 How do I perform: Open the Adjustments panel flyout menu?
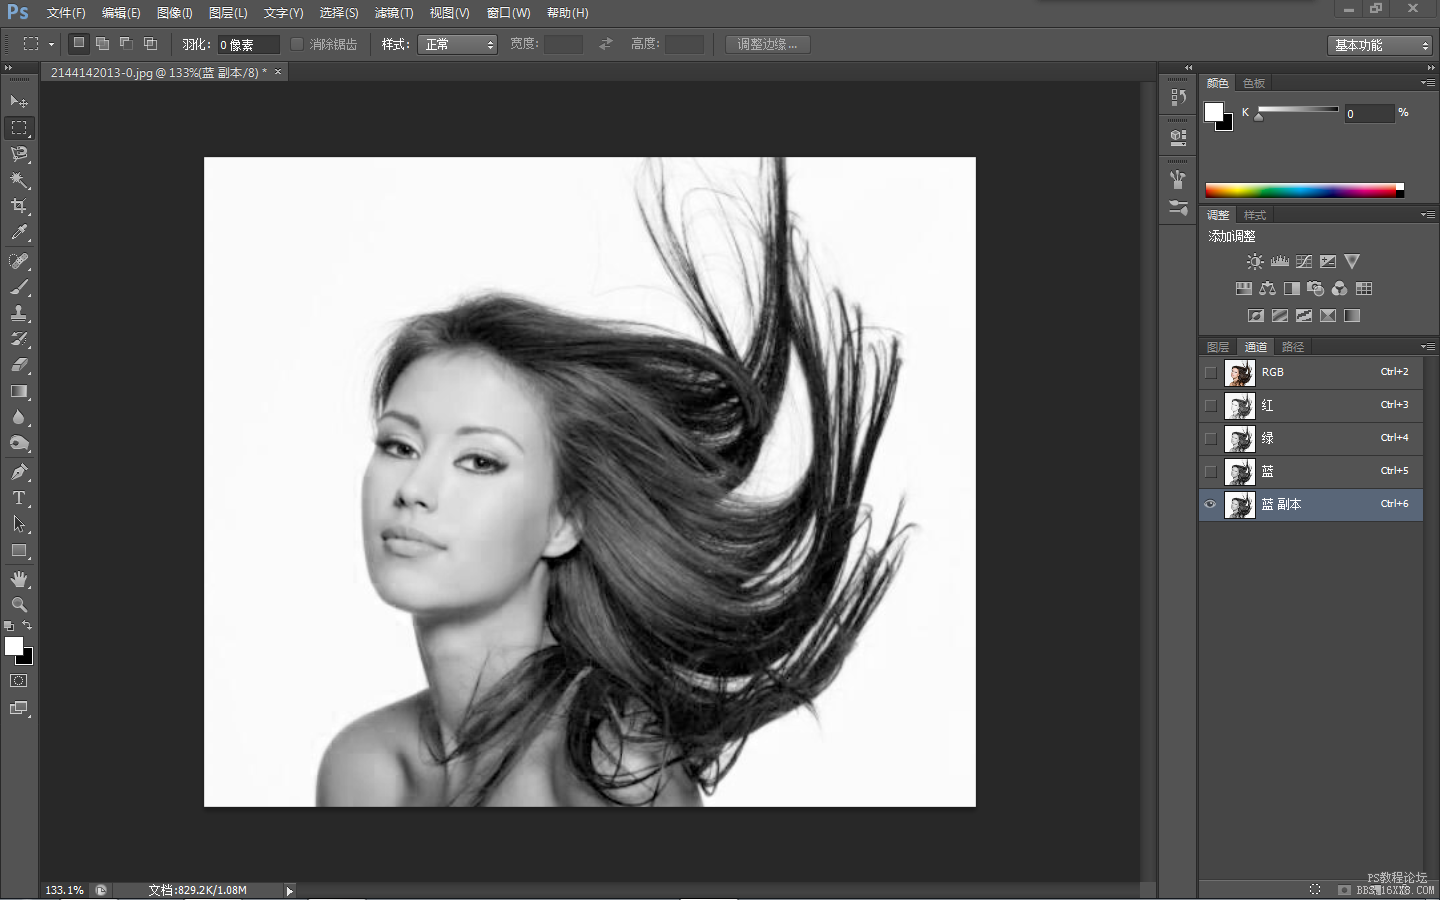[x=1428, y=215]
